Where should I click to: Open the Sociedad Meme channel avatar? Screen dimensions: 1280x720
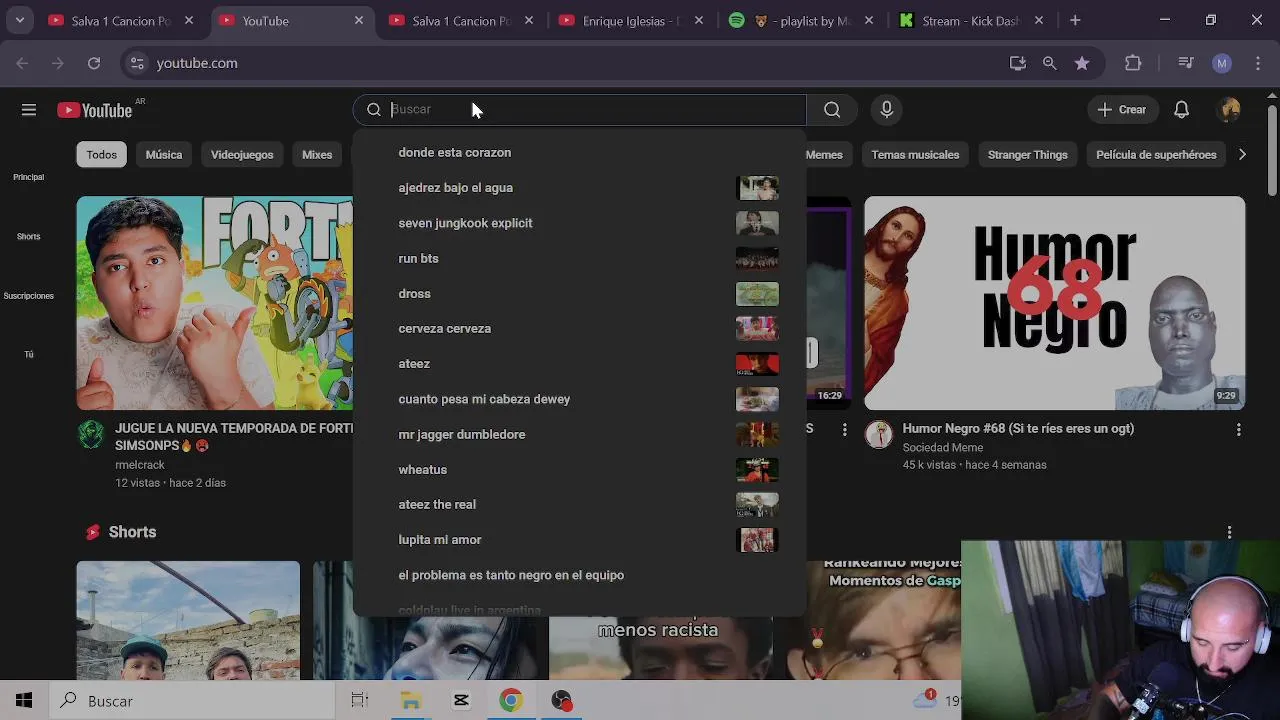tap(878, 434)
